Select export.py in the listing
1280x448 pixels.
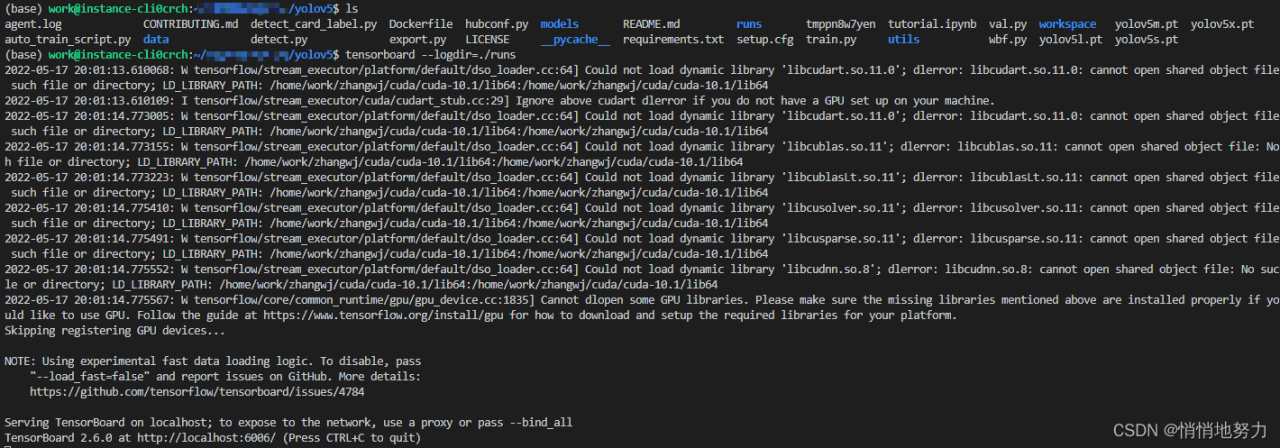click(418, 40)
